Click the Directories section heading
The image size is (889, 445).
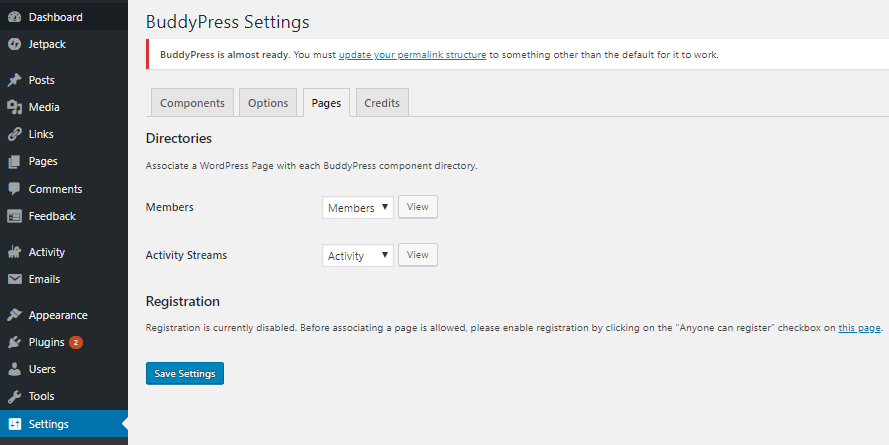tap(179, 138)
